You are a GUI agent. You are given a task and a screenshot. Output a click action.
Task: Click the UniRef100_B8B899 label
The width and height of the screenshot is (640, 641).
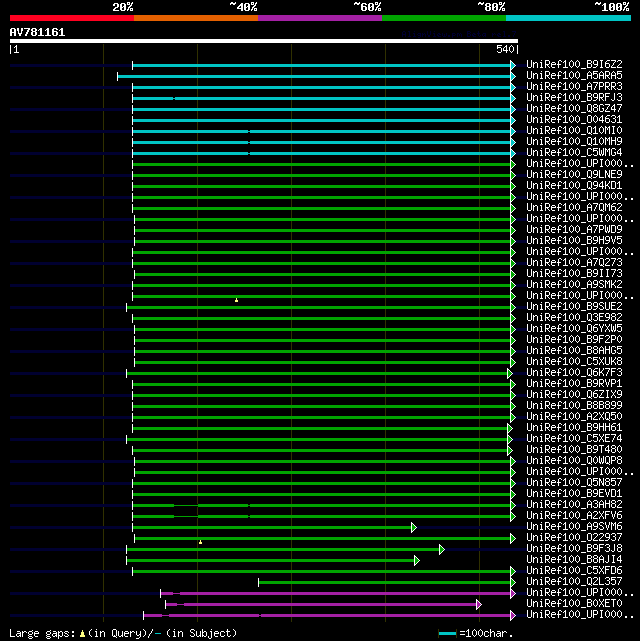(x=574, y=406)
